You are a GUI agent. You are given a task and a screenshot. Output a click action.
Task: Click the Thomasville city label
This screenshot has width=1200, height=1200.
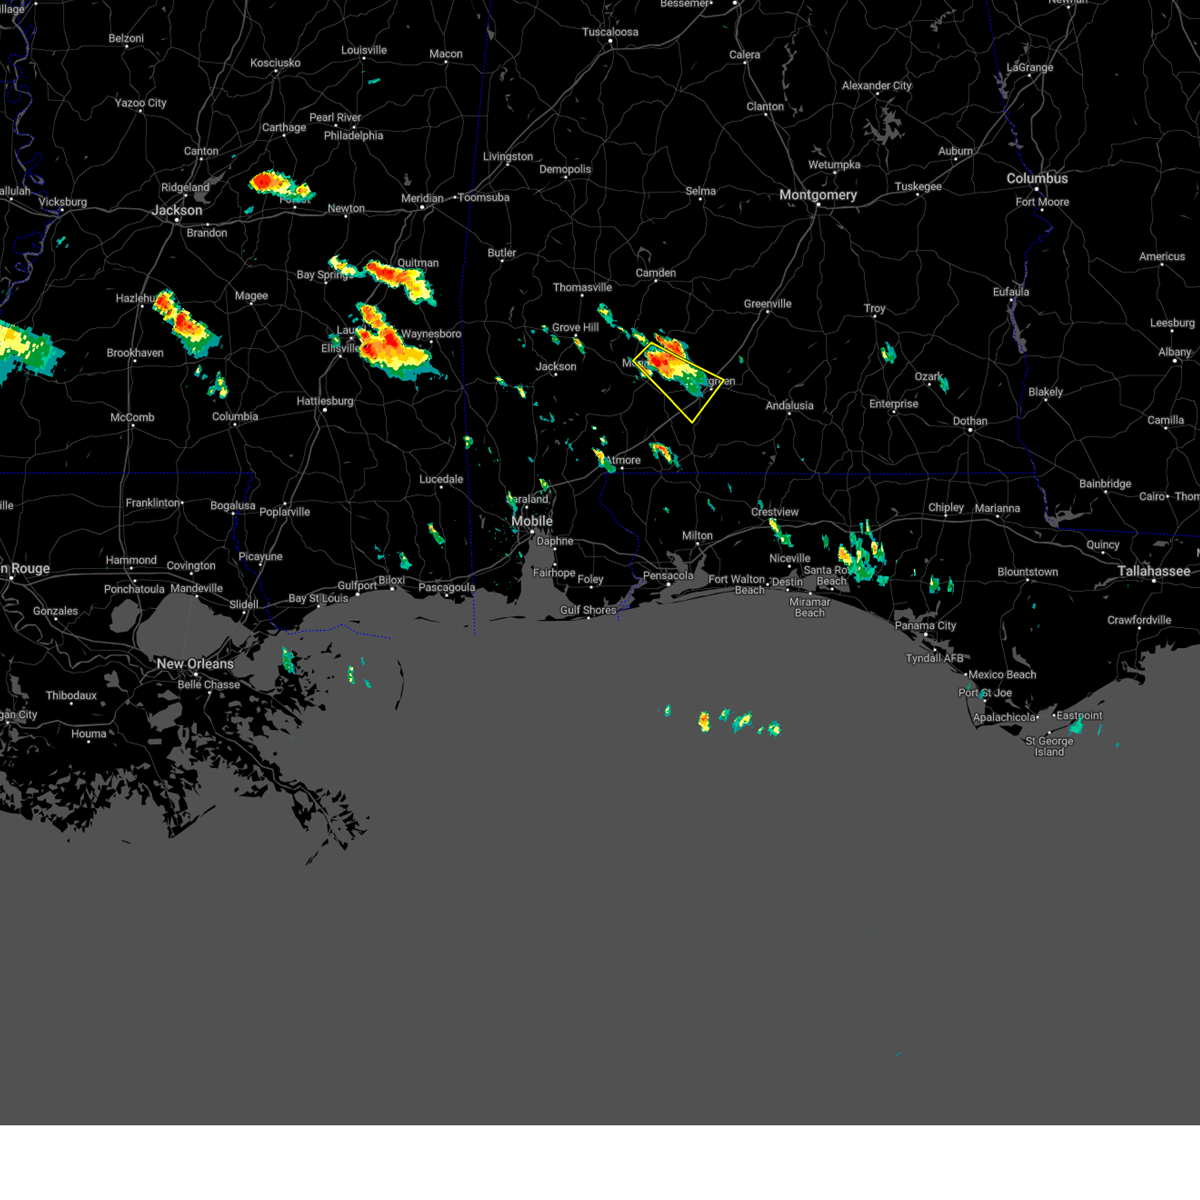[x=583, y=288]
